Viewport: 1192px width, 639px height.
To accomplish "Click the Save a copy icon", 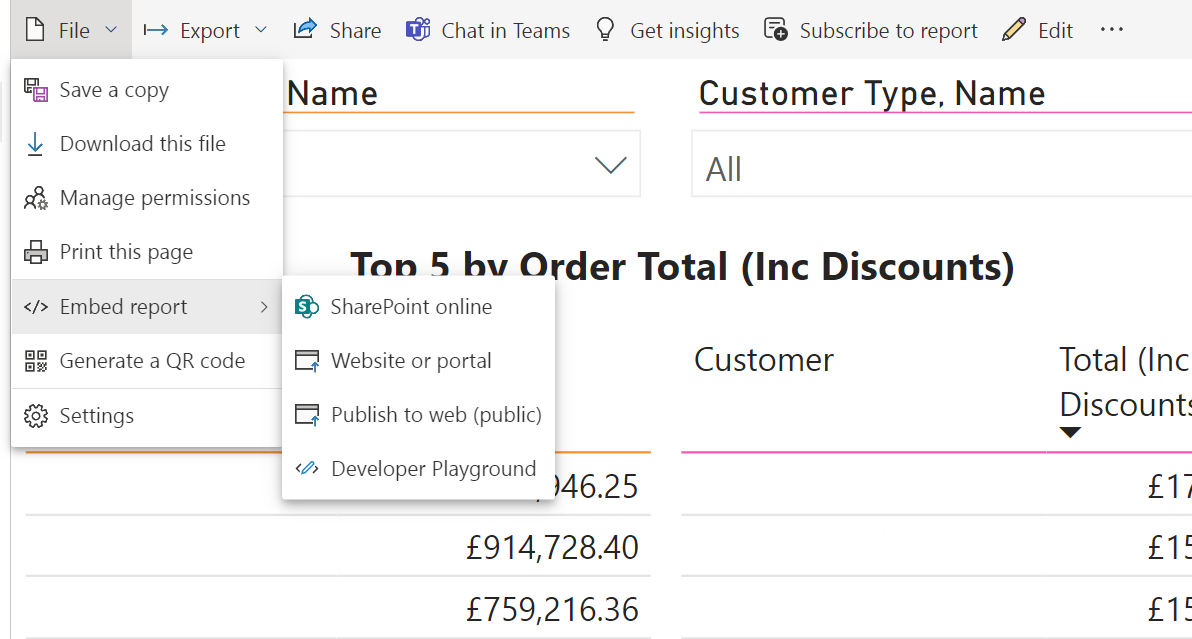I will 36,90.
